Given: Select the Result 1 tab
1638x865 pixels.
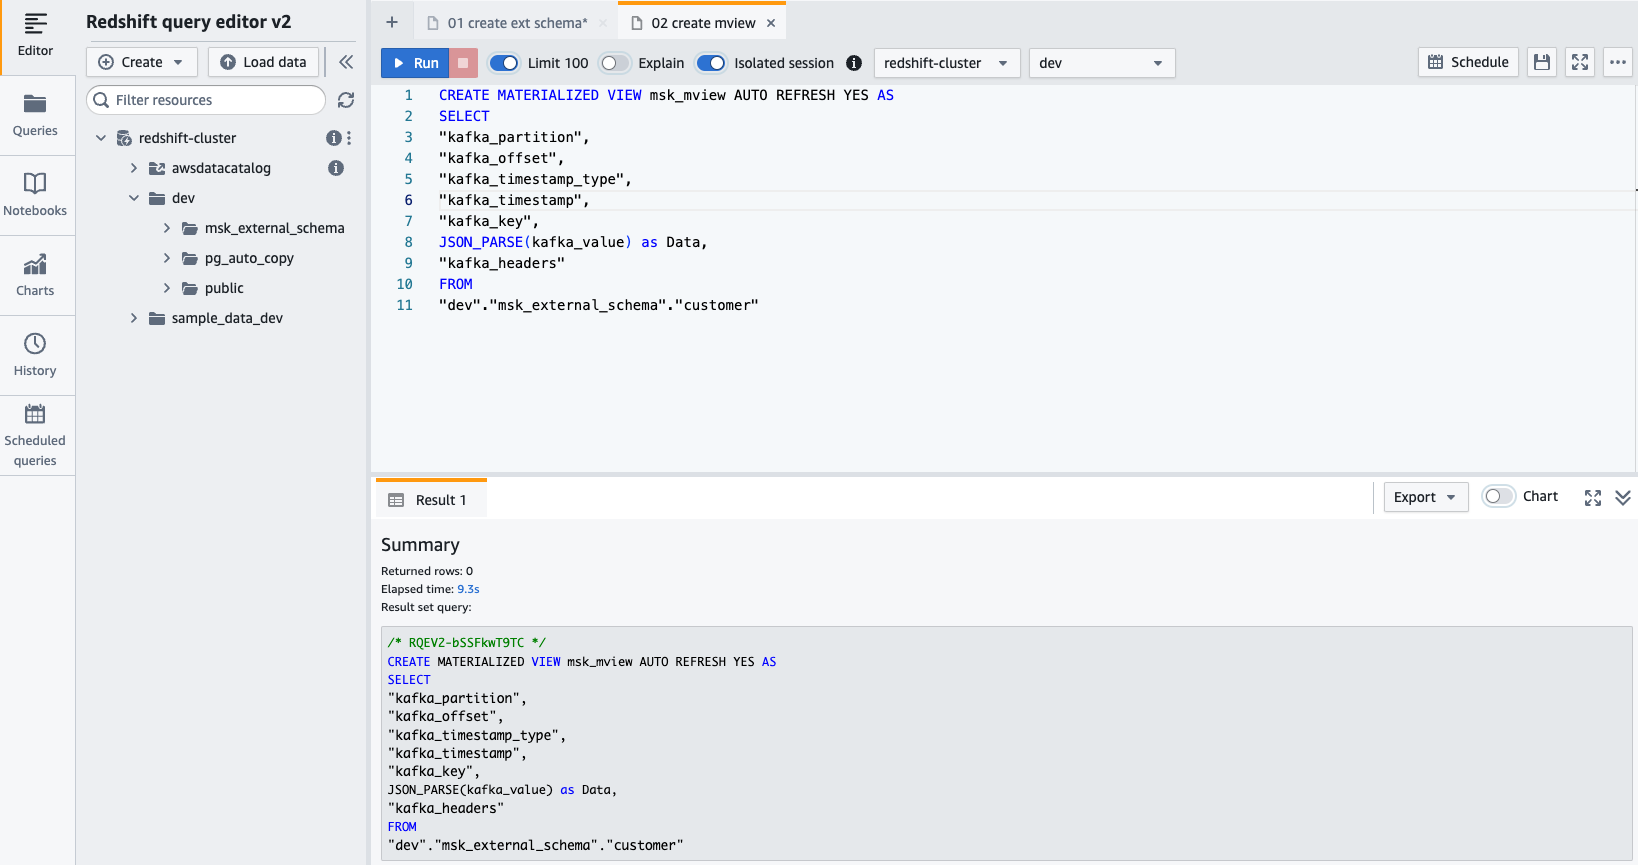Looking at the screenshot, I should point(431,500).
